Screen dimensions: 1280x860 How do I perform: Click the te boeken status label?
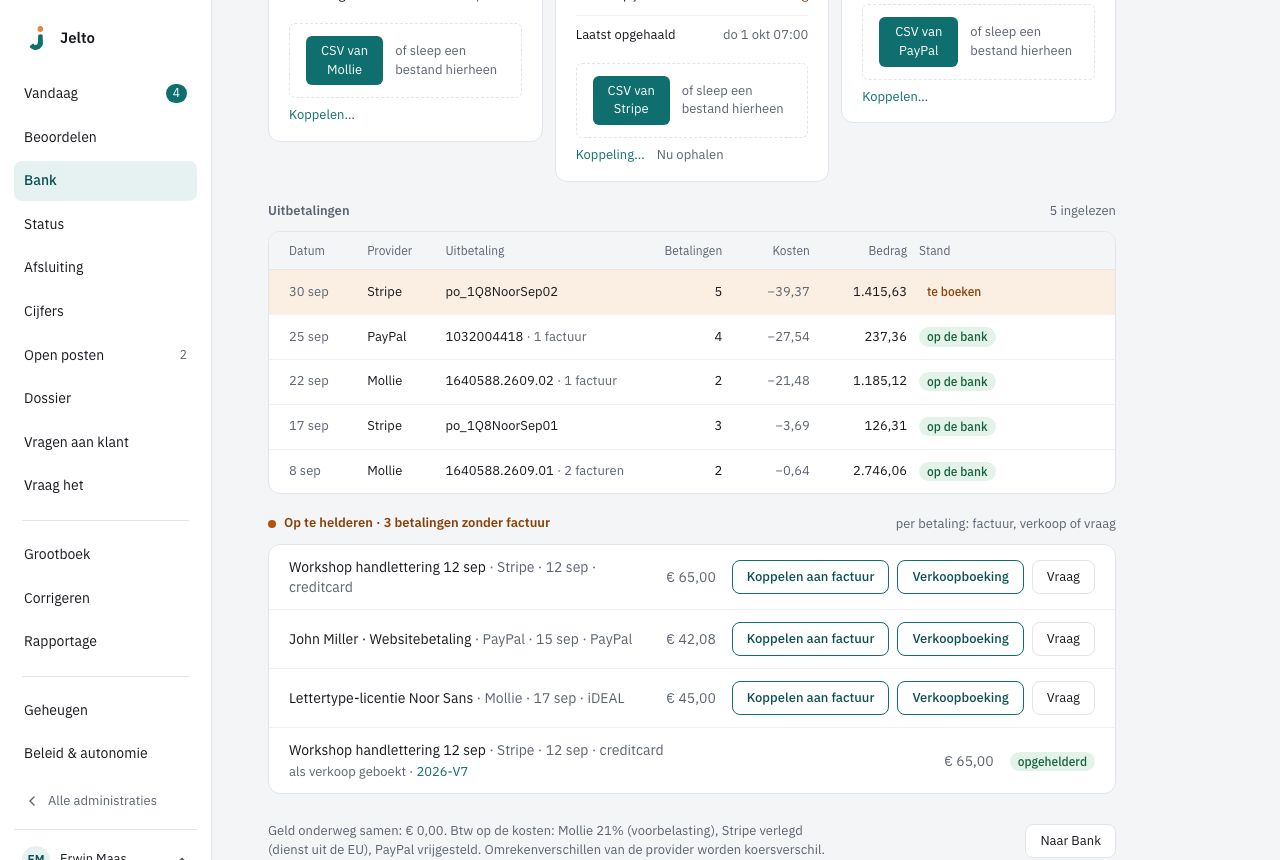[x=954, y=292]
